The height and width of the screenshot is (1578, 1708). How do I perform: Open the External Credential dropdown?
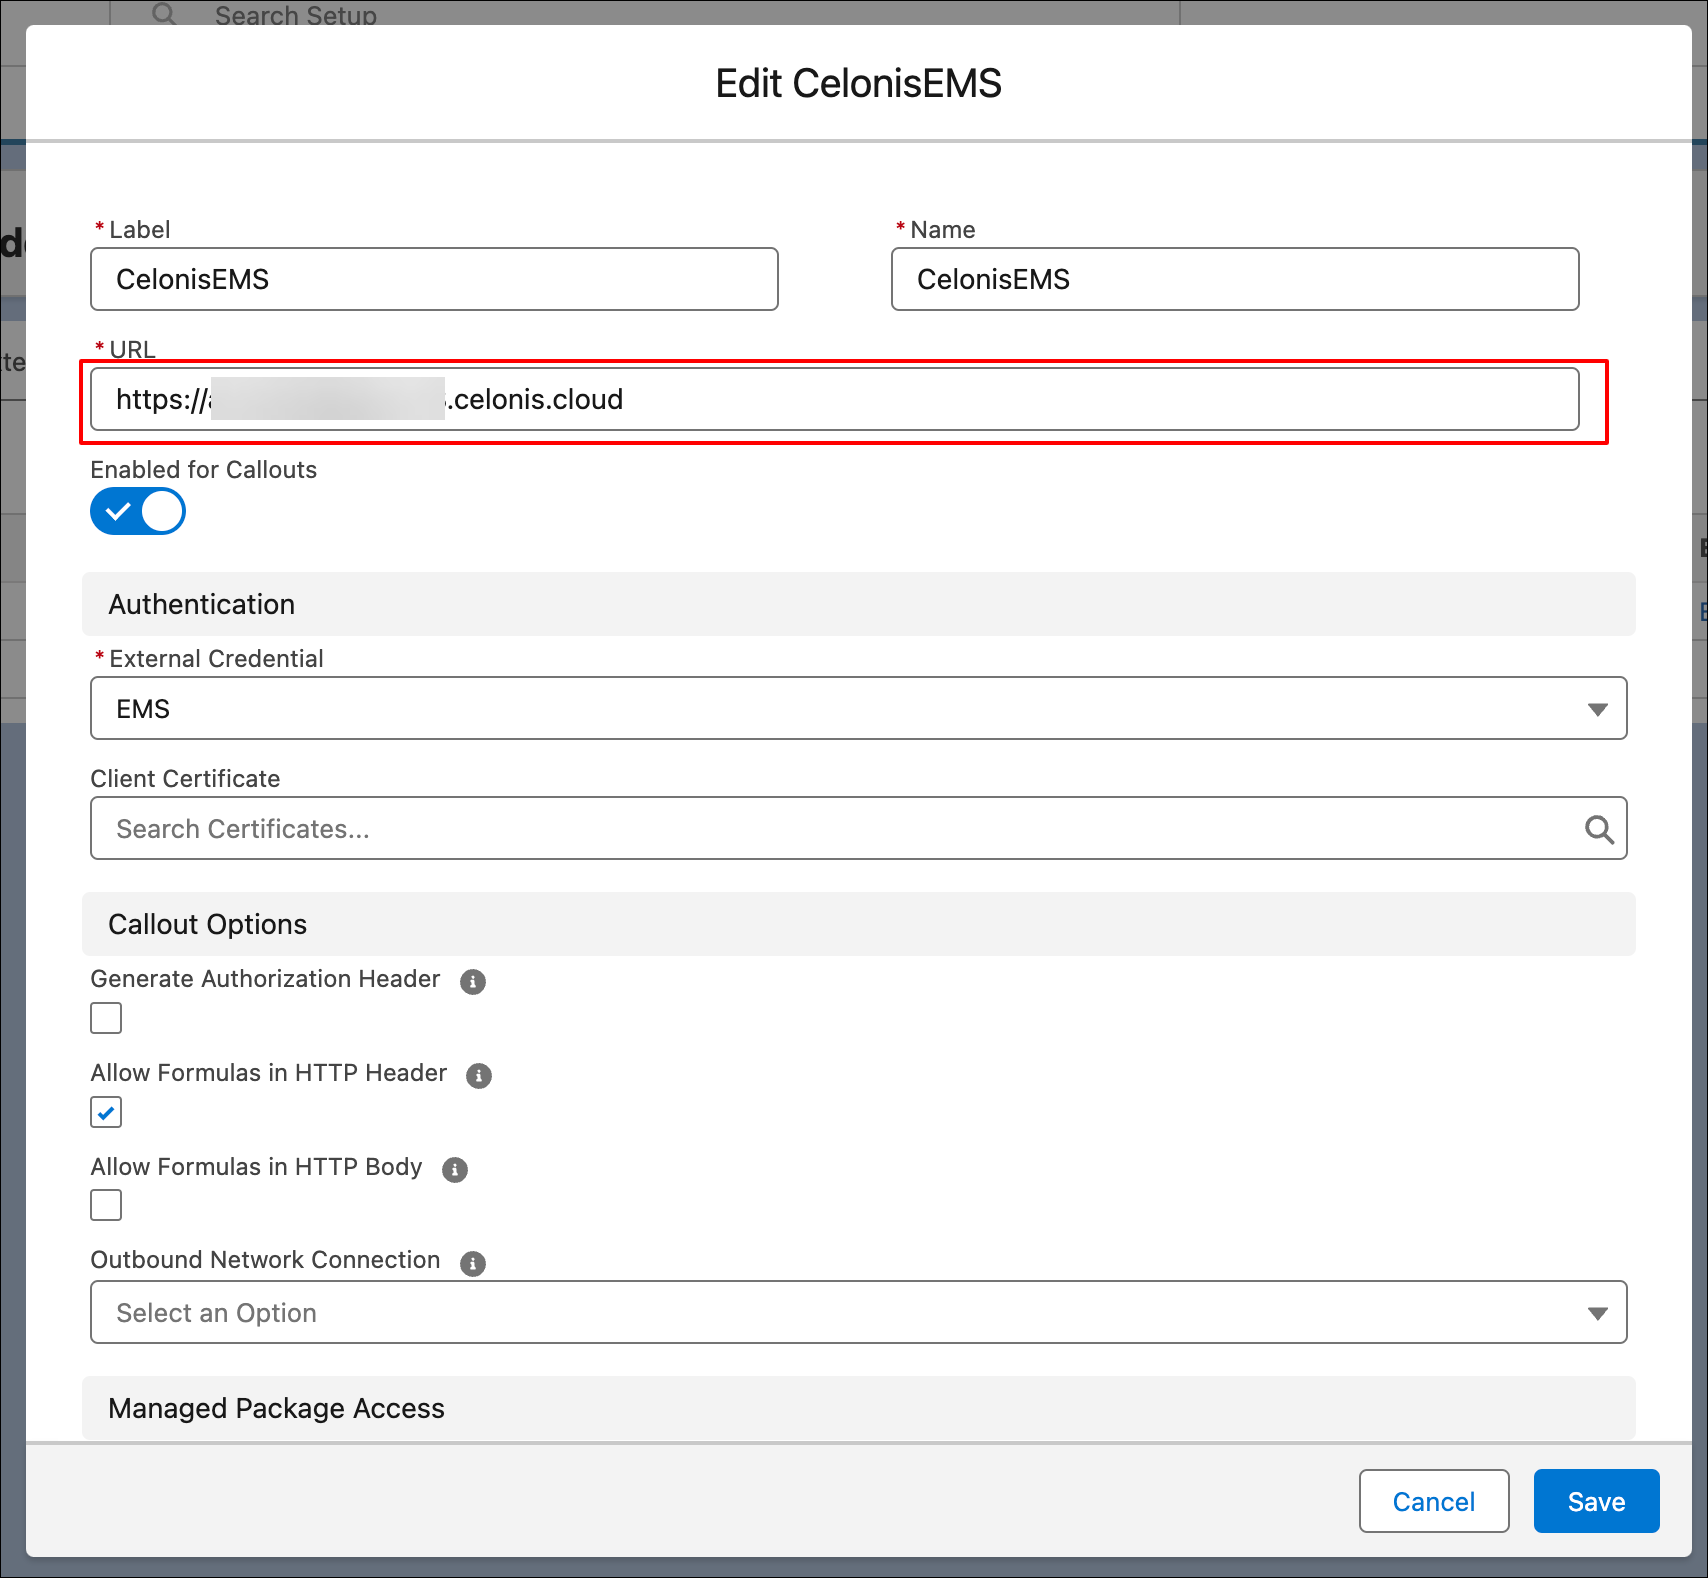pyautogui.click(x=859, y=708)
